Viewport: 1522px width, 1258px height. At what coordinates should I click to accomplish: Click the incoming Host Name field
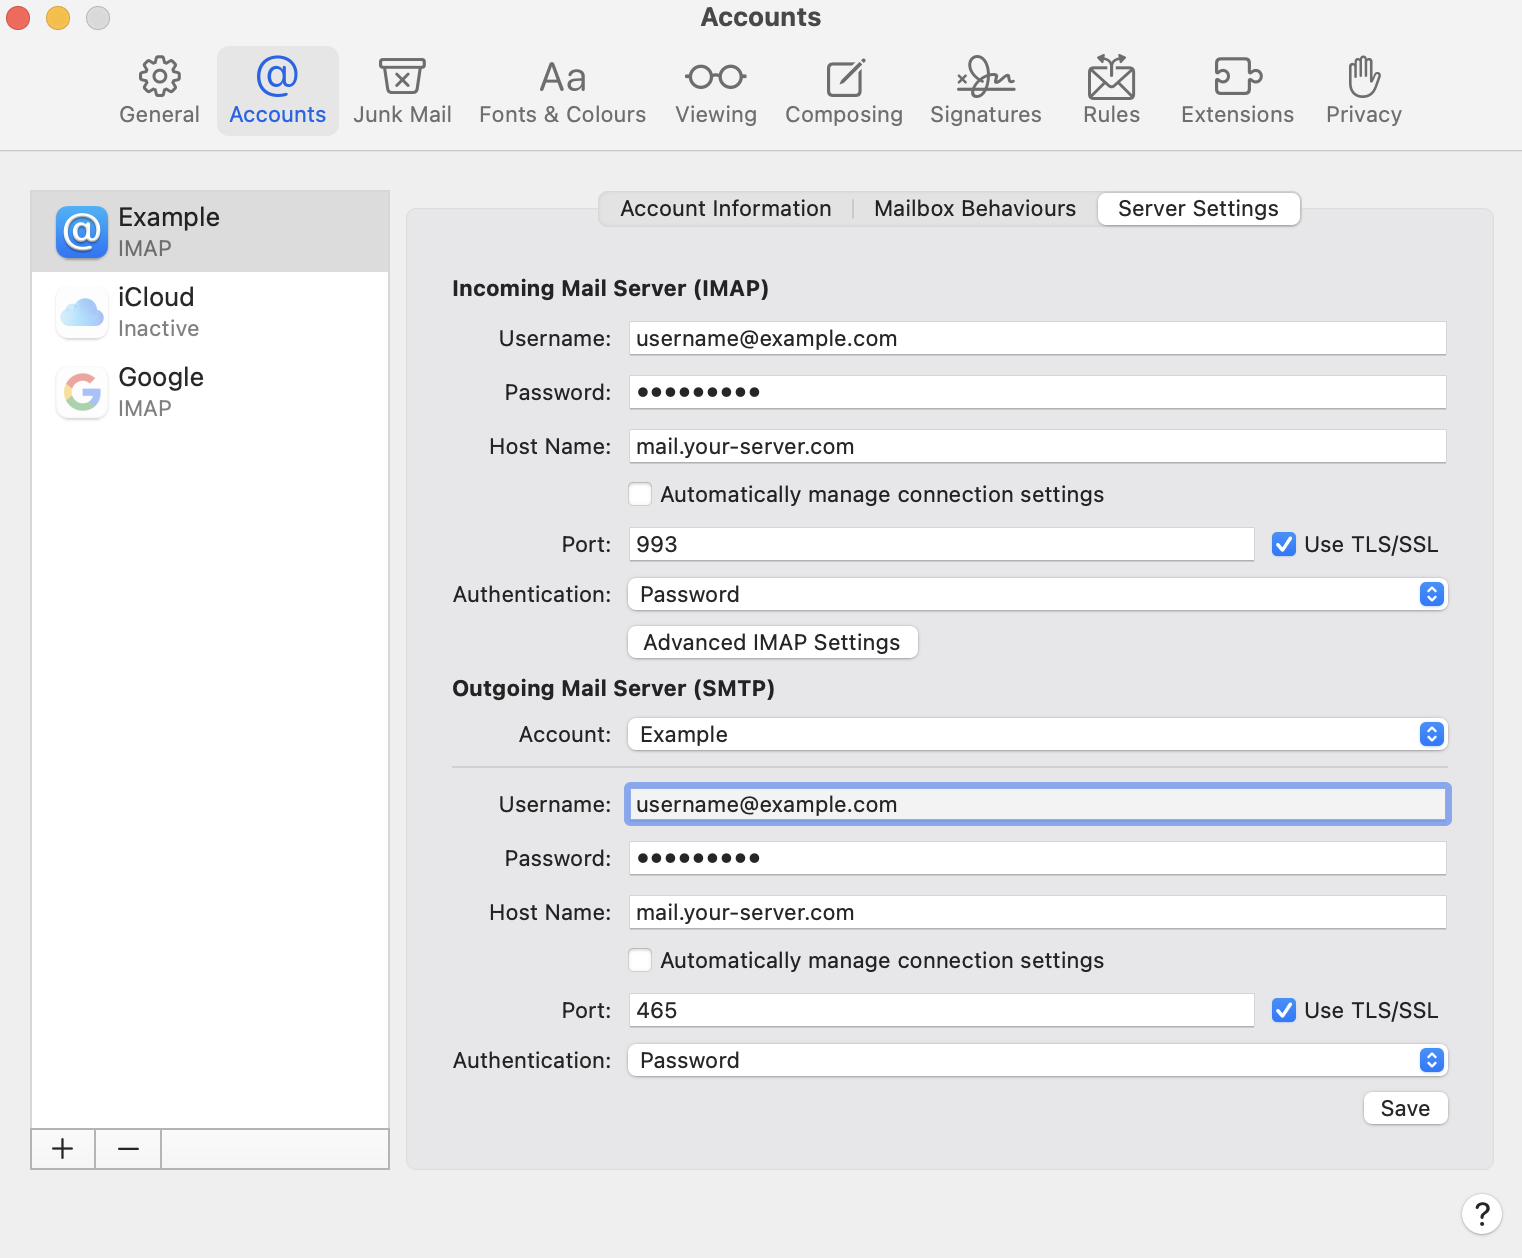tap(1037, 446)
